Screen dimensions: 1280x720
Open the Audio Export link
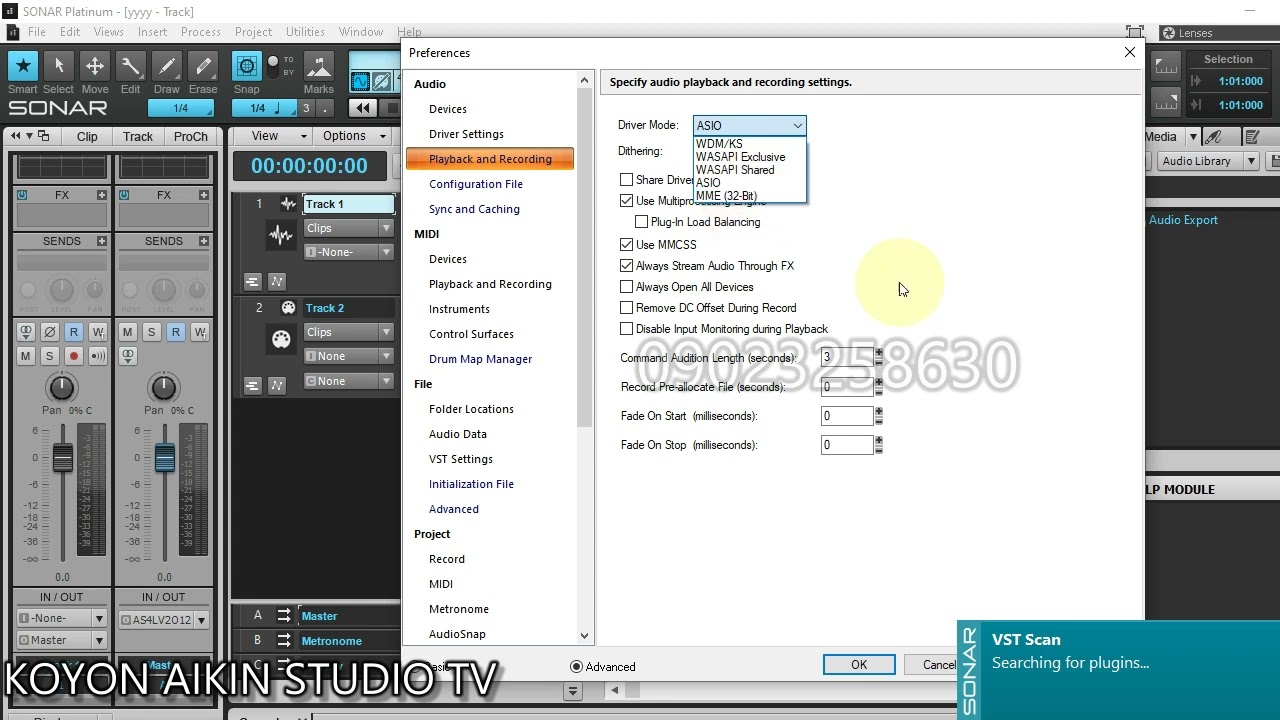[1183, 220]
